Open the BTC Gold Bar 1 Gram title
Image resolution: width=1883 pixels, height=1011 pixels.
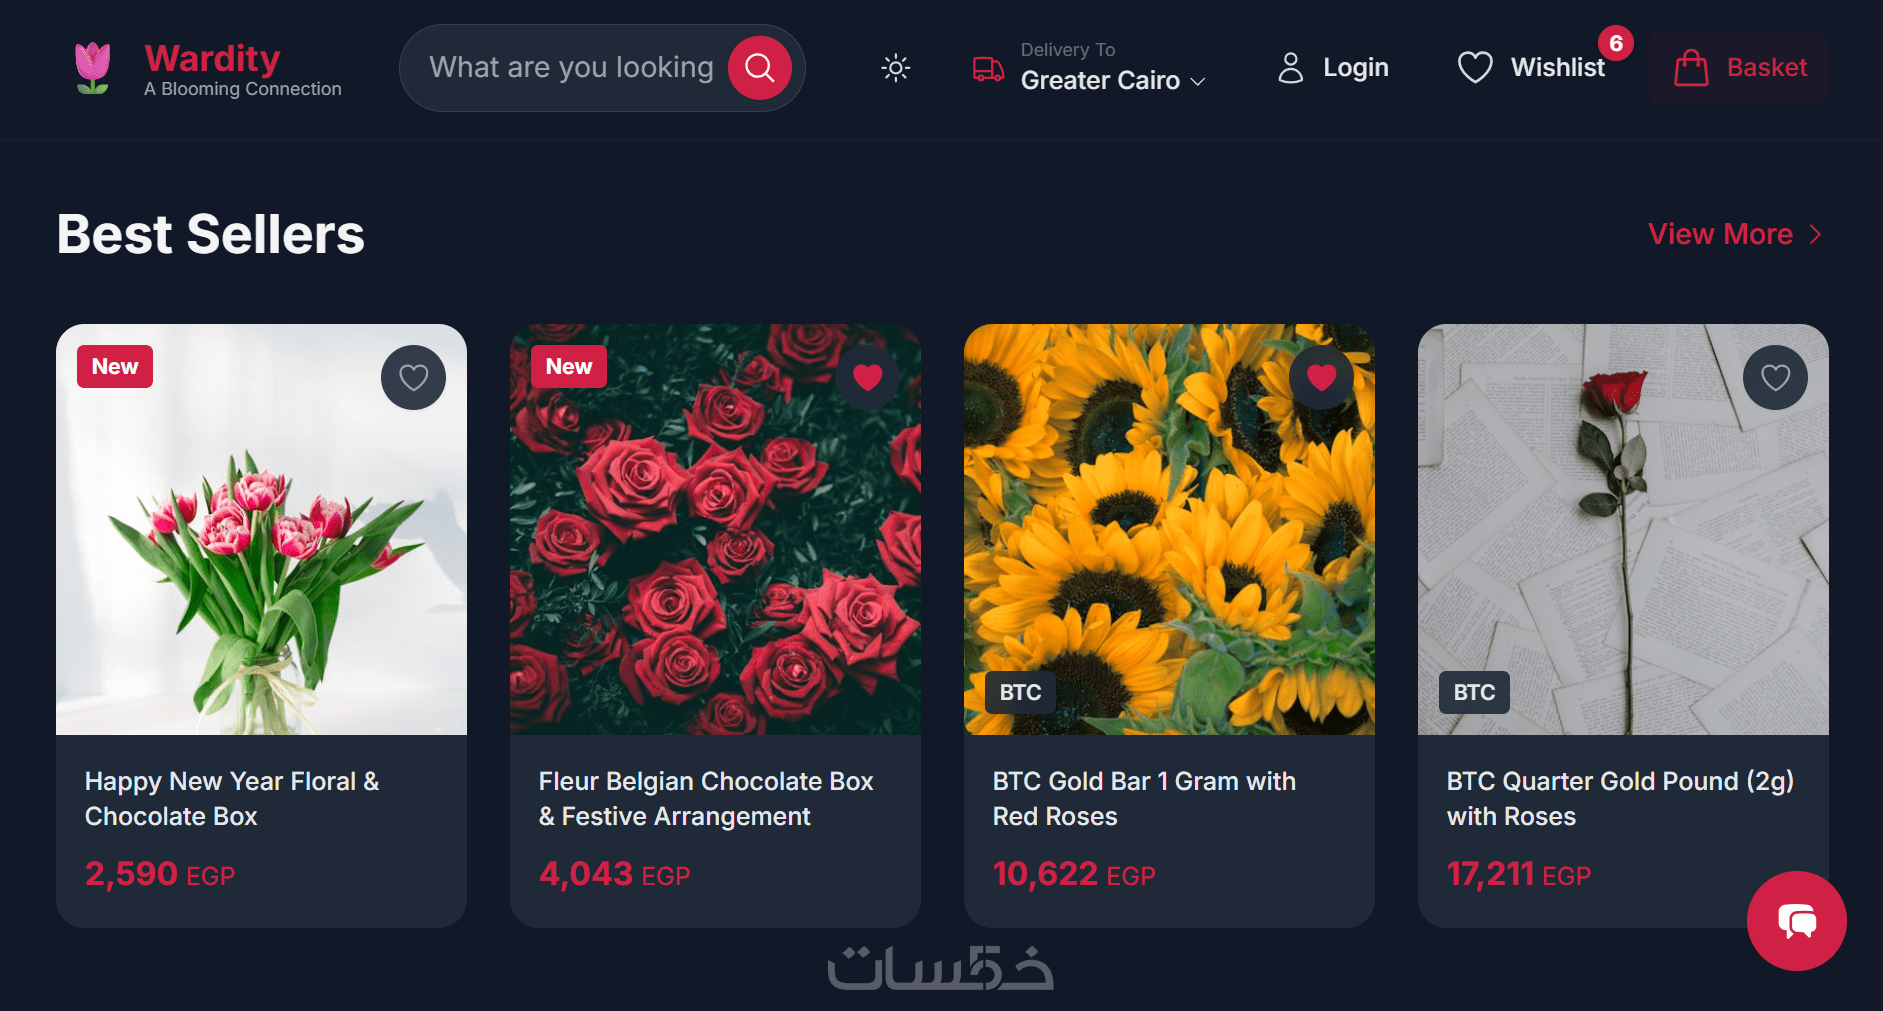(x=1144, y=799)
